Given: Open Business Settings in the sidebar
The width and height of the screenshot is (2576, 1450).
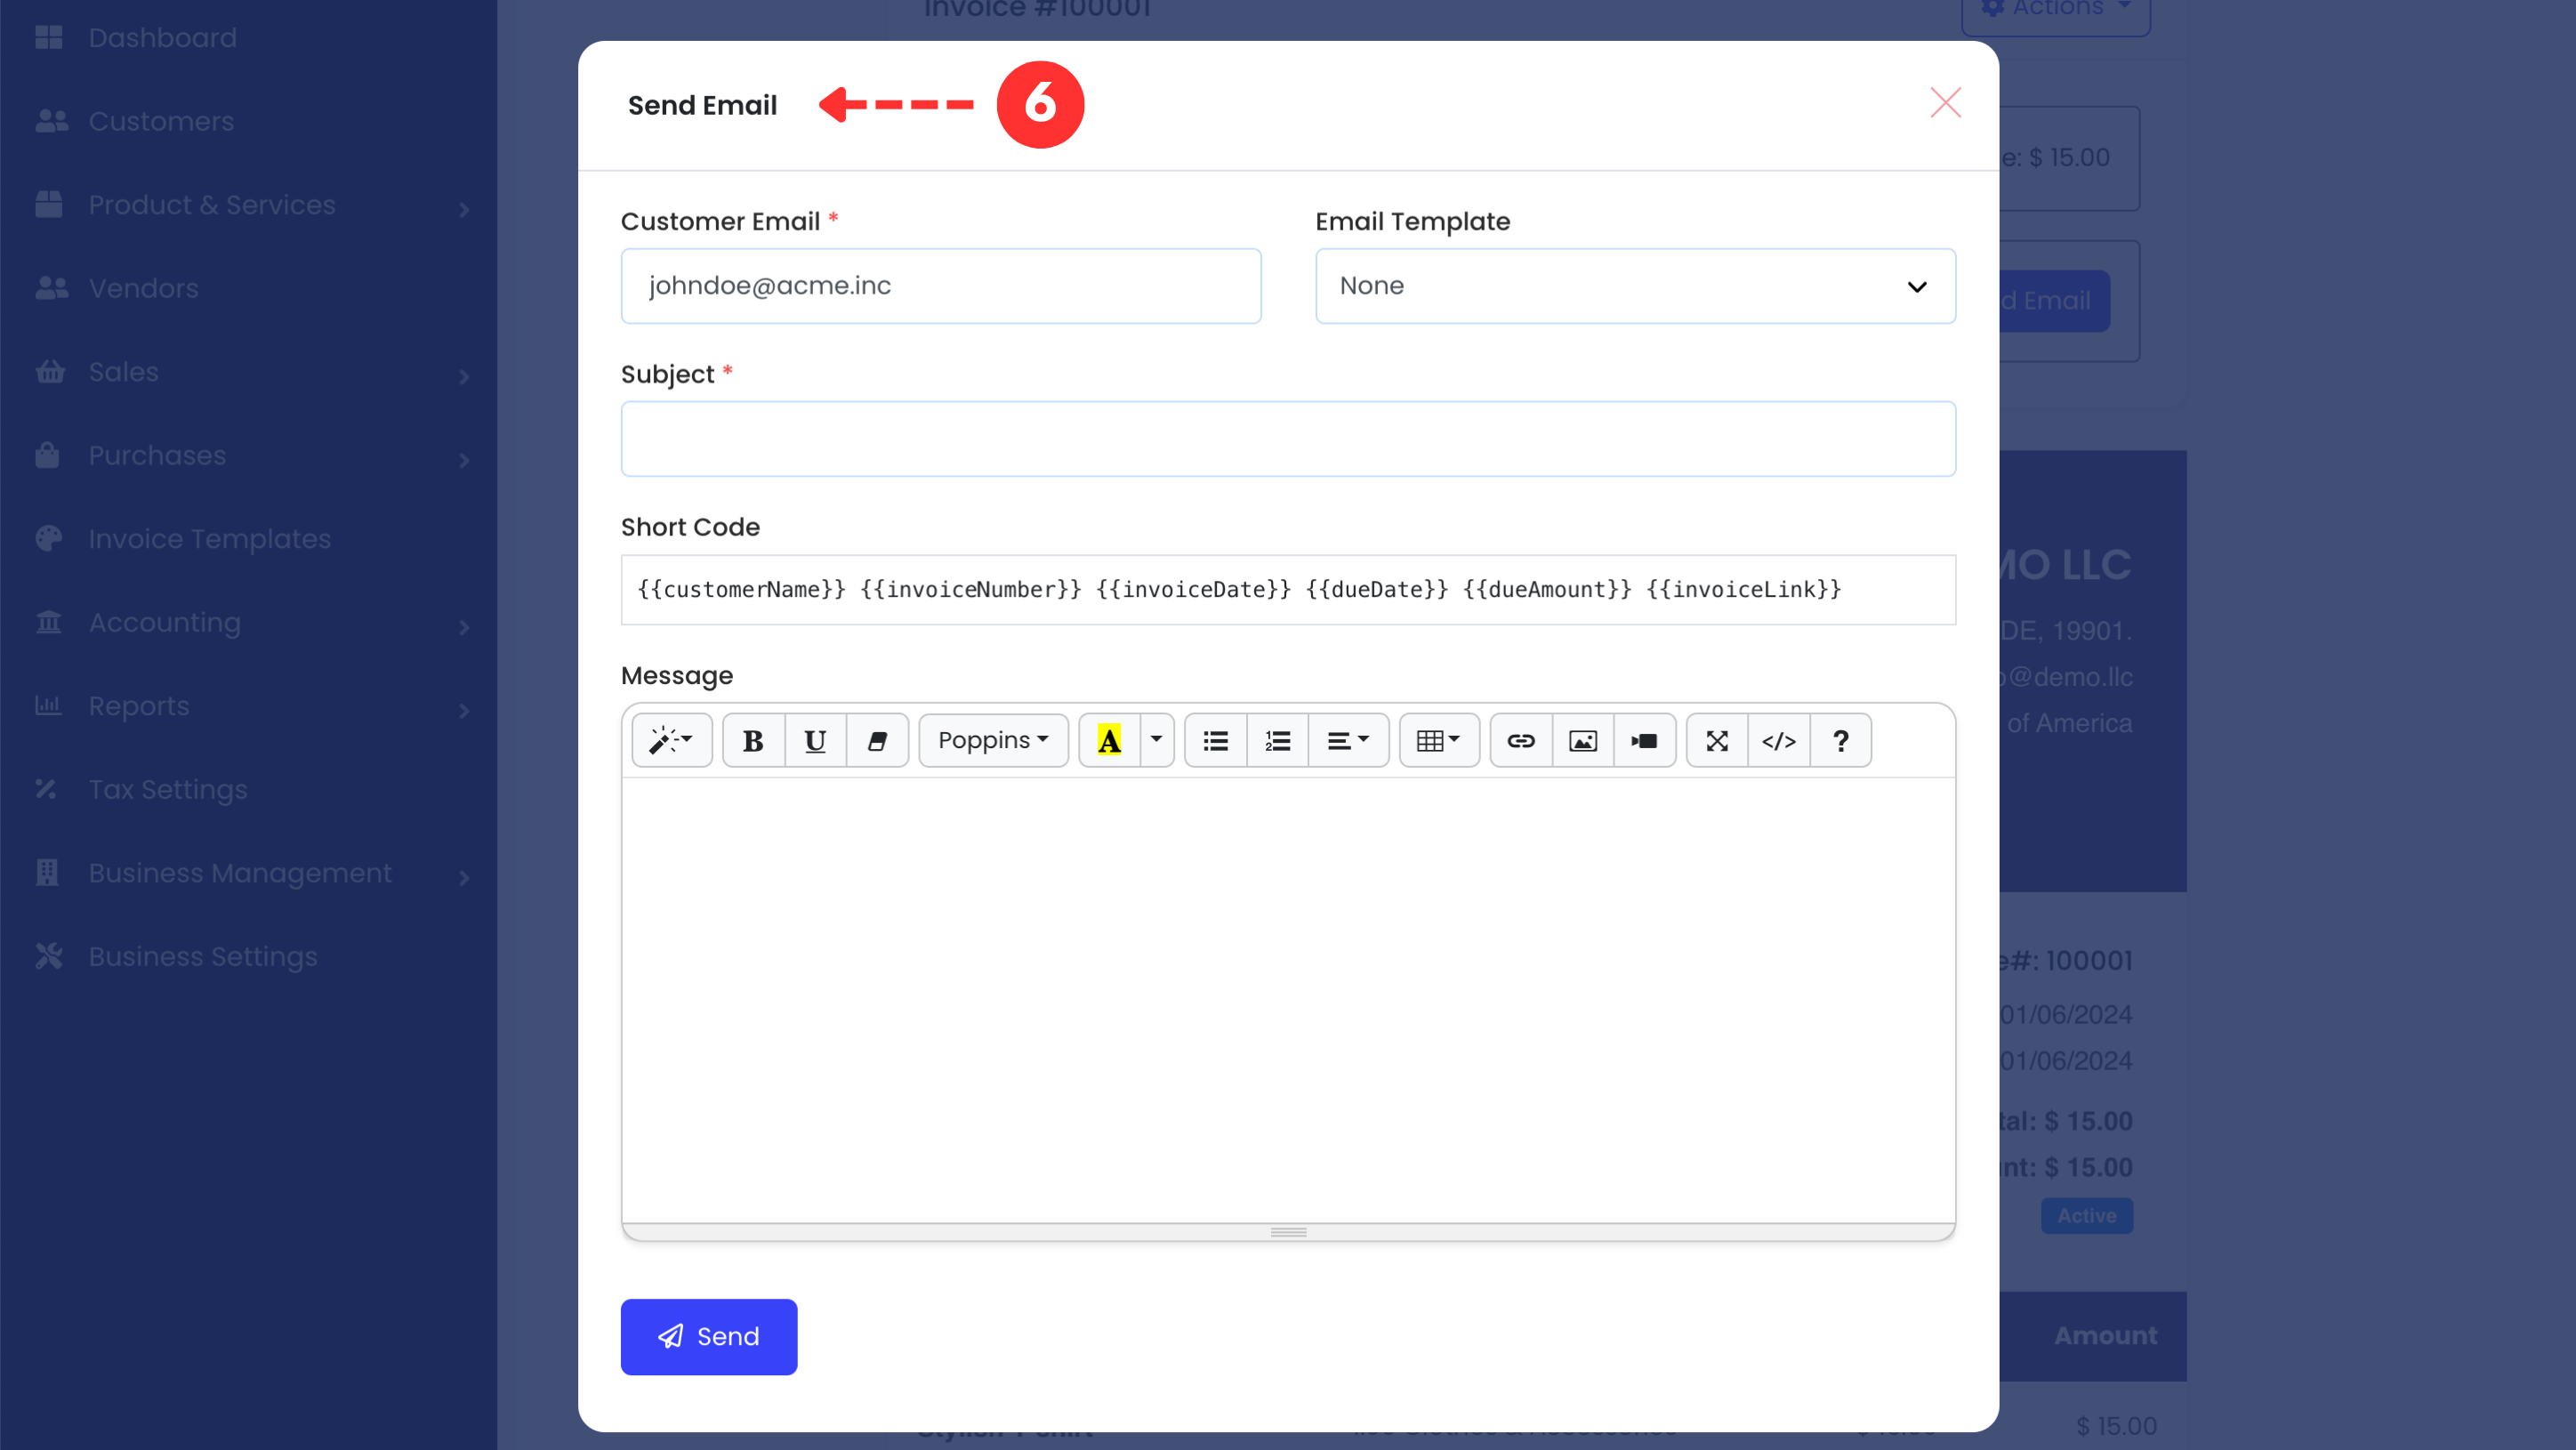Looking at the screenshot, I should click(203, 957).
